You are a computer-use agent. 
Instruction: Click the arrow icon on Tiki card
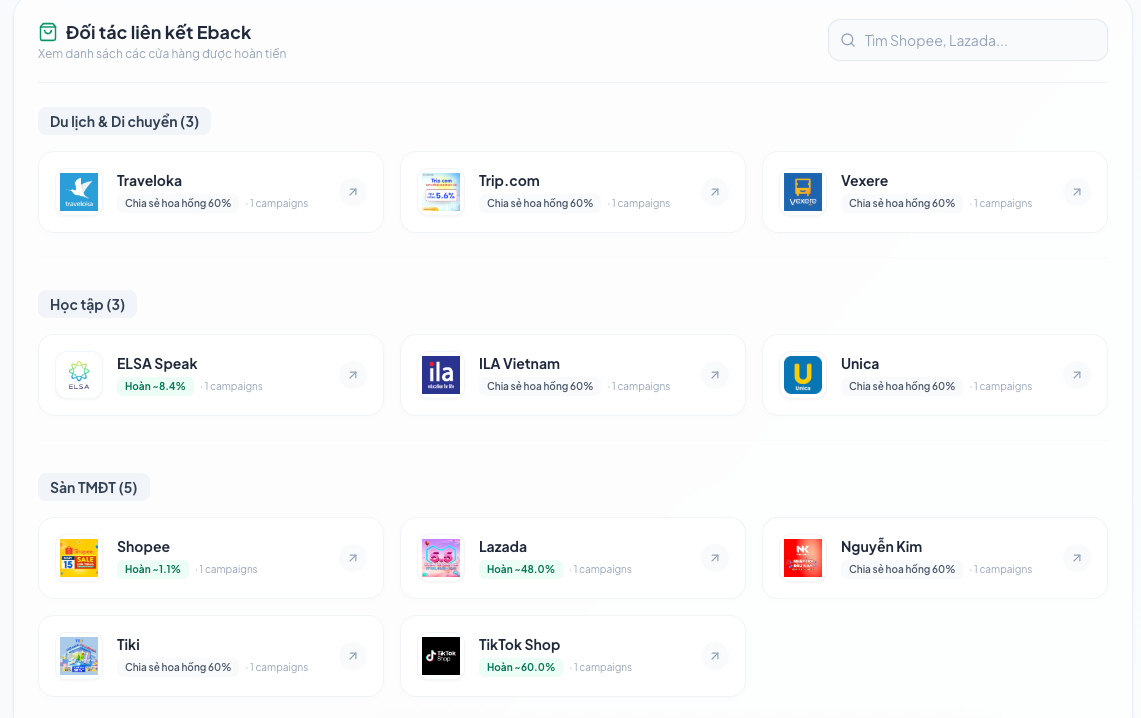pos(353,656)
